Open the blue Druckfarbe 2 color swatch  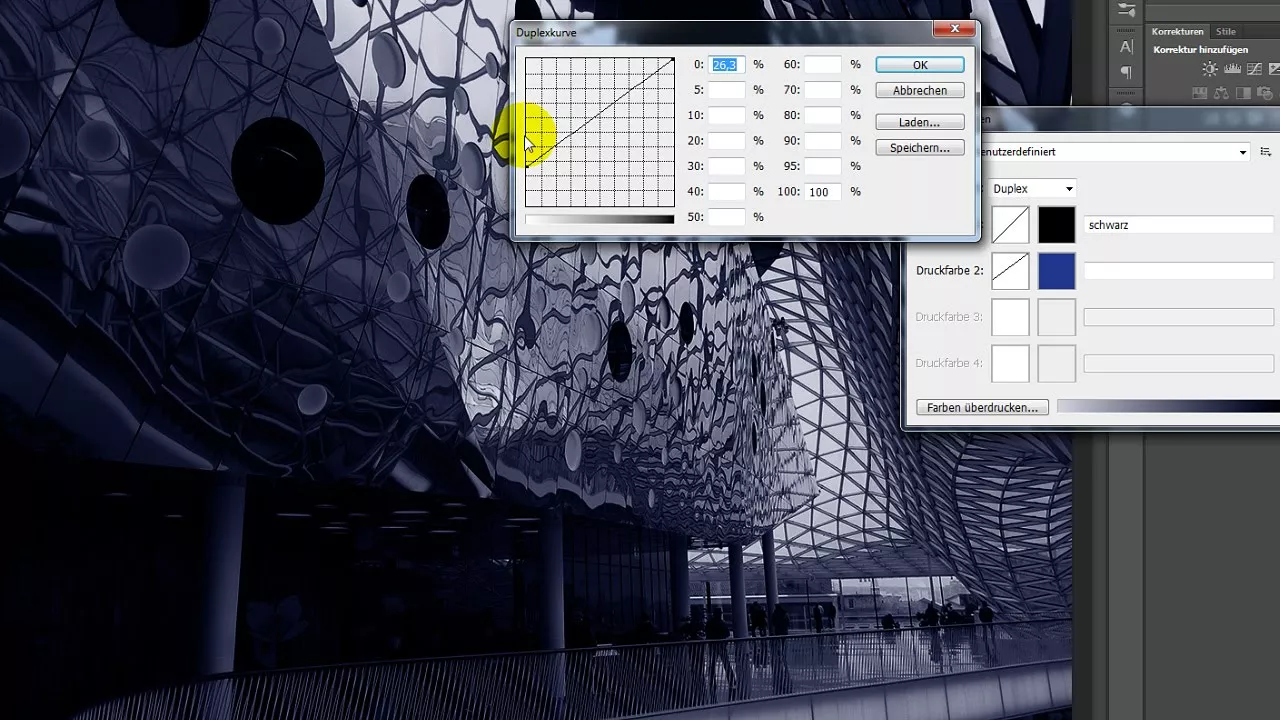[1056, 270]
